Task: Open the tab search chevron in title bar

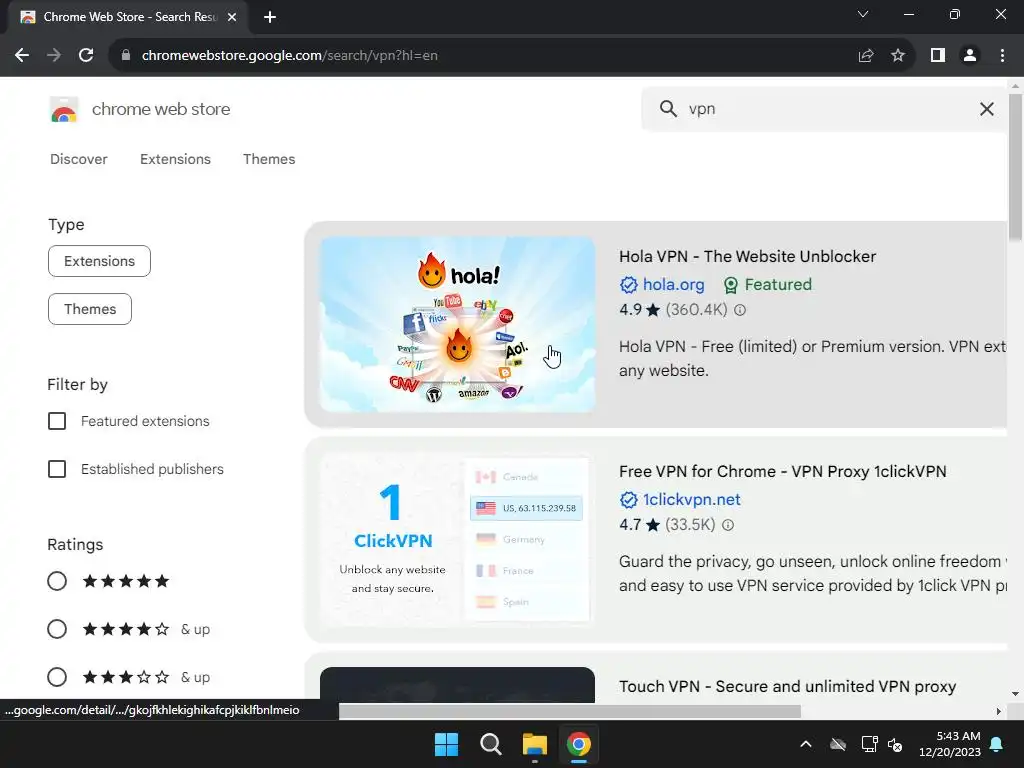Action: tap(863, 14)
